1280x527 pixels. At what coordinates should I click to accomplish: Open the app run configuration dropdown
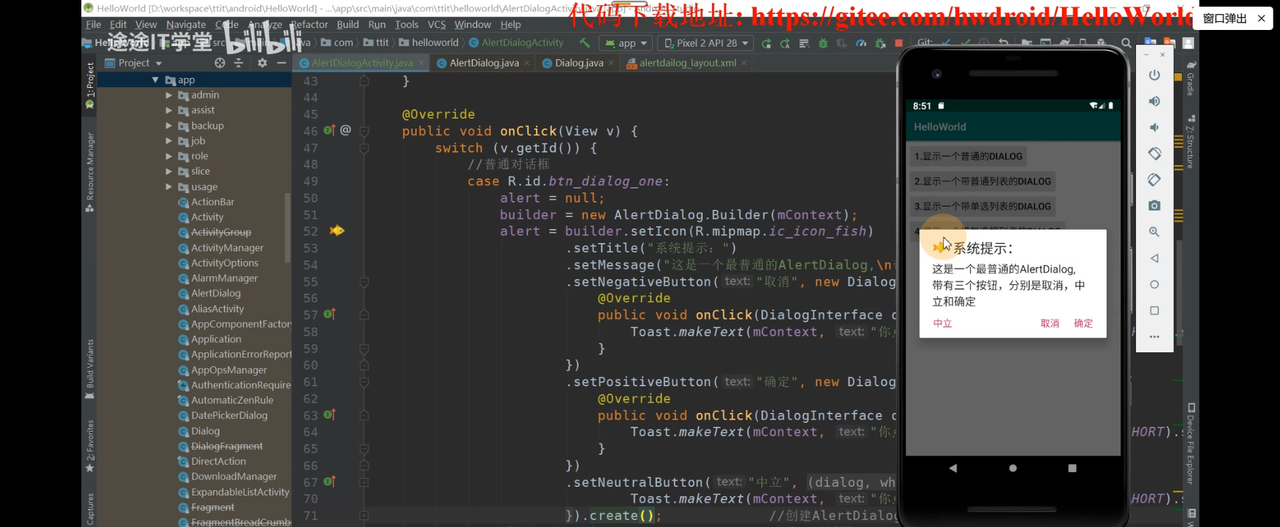click(x=626, y=43)
